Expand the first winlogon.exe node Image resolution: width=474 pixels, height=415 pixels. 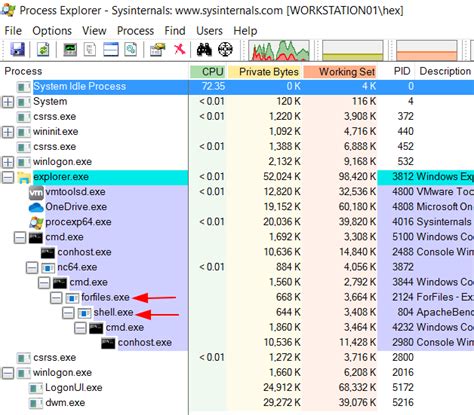click(x=8, y=162)
